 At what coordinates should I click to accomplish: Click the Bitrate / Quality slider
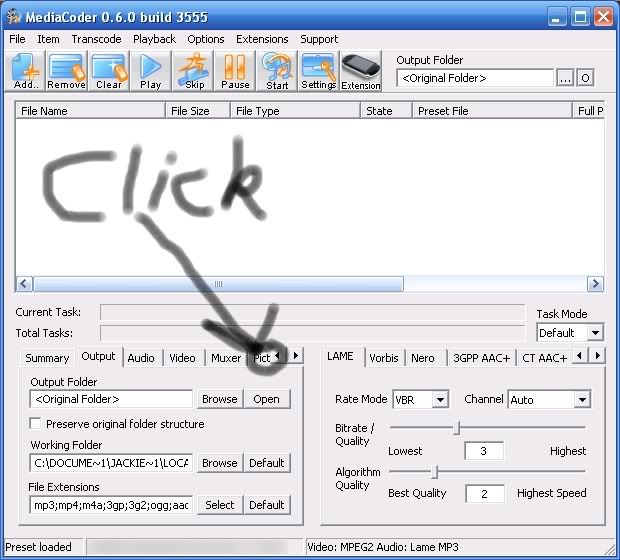458,428
